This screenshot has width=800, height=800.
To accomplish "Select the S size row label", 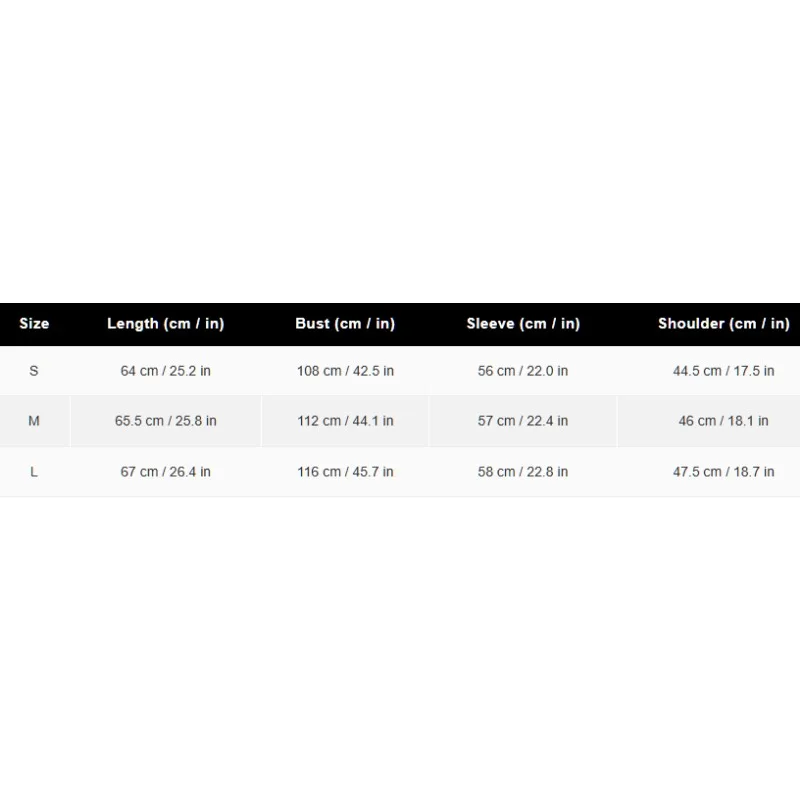I will (x=34, y=371).
